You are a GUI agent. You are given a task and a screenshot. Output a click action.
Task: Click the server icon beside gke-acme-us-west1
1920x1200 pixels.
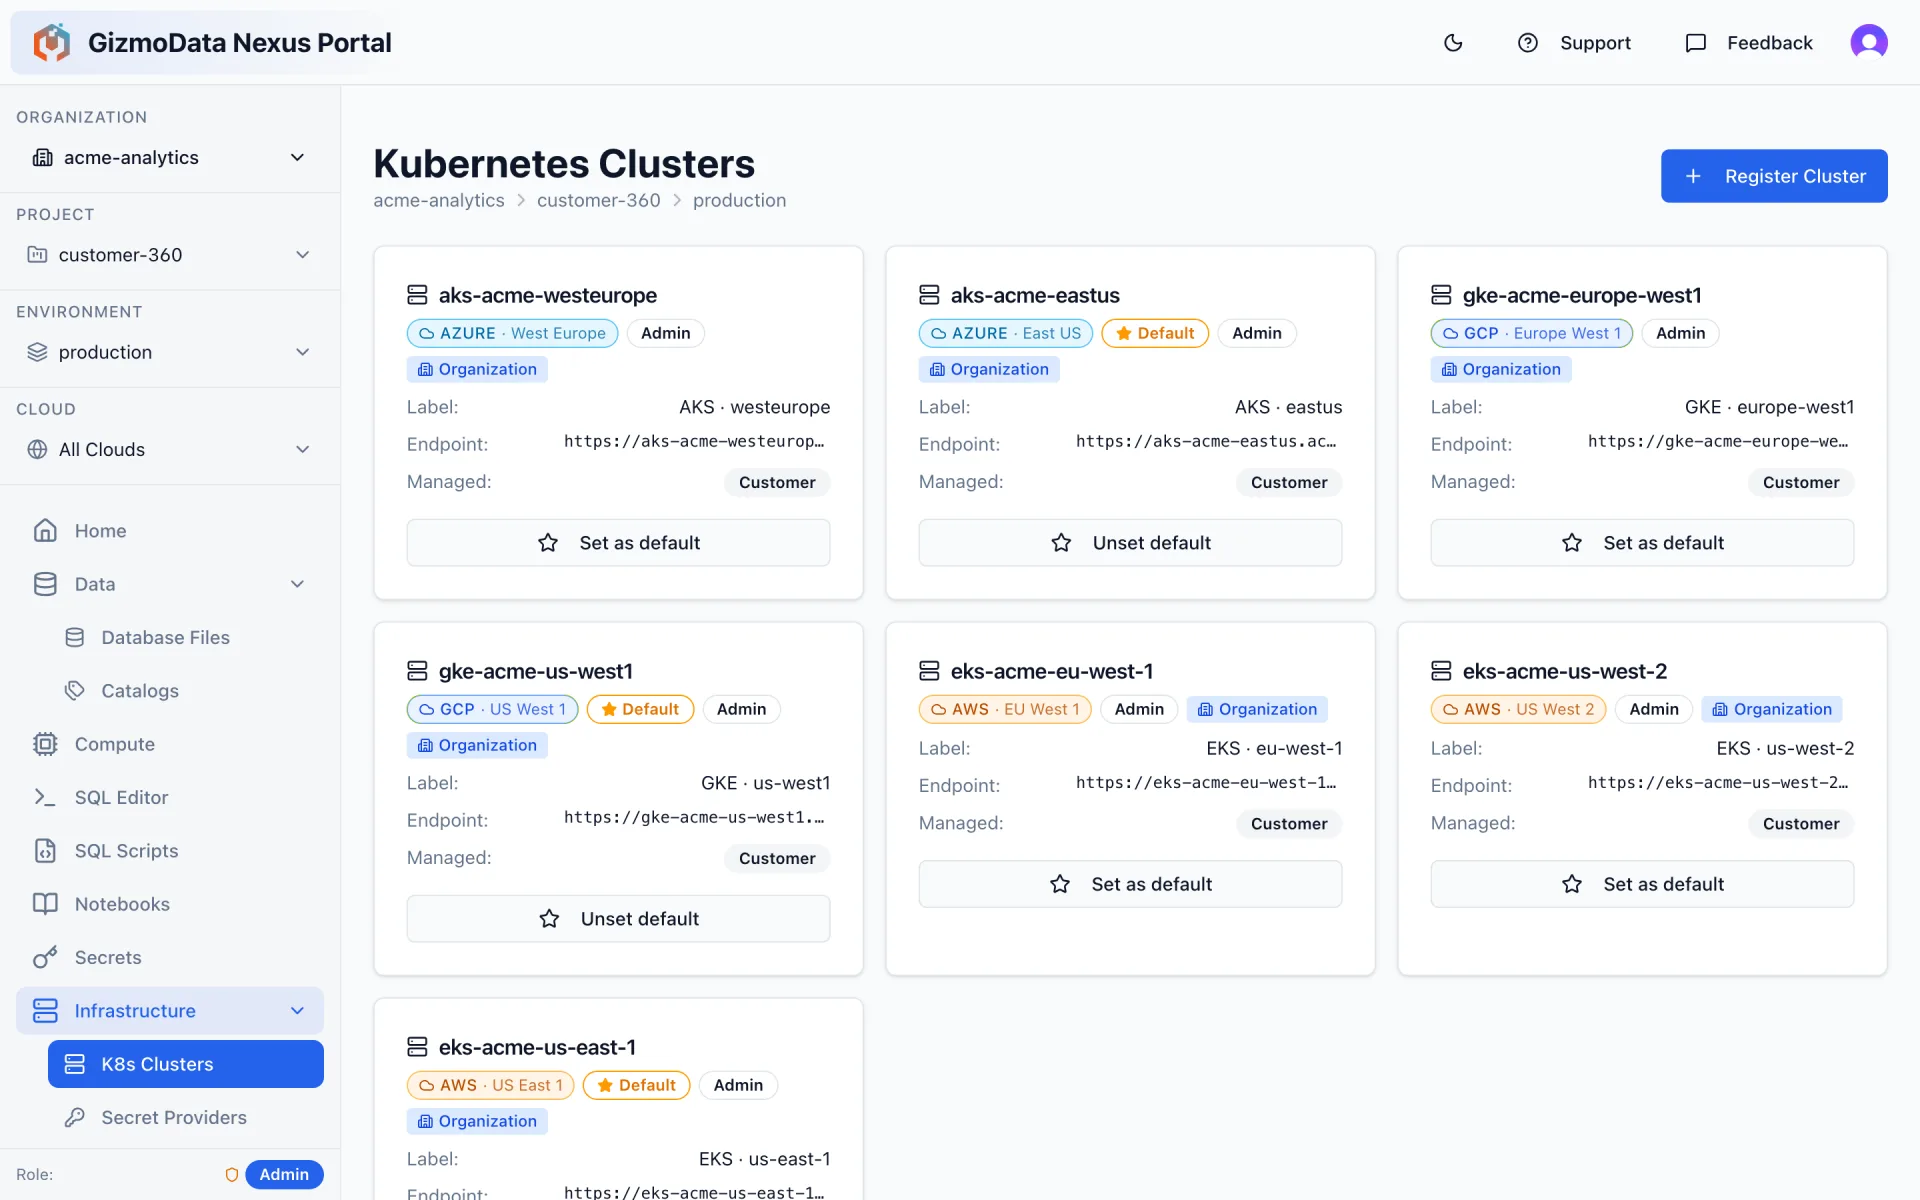coord(417,671)
